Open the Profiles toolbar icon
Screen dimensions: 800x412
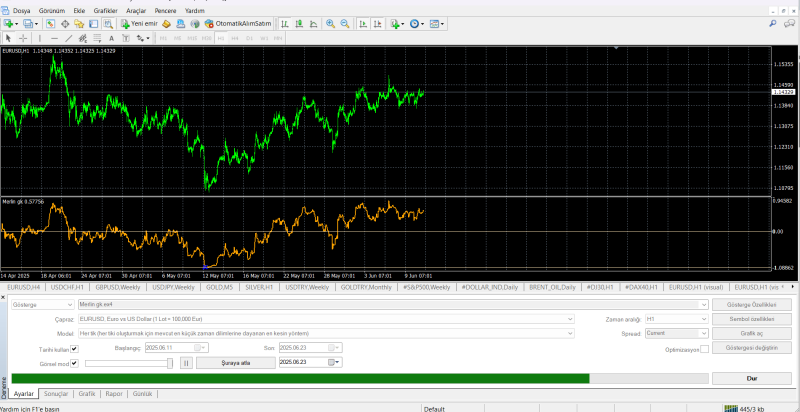pyautogui.click(x=29, y=23)
